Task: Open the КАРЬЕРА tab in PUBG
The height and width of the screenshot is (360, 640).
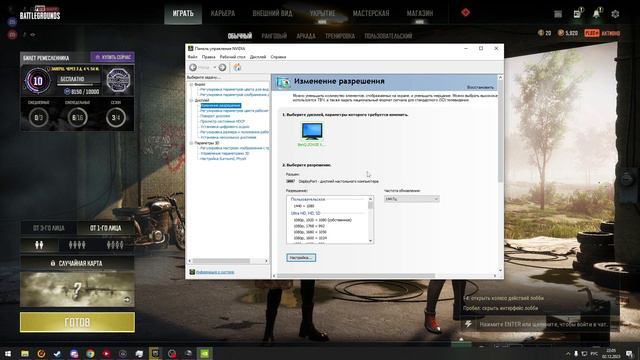Action: (223, 13)
